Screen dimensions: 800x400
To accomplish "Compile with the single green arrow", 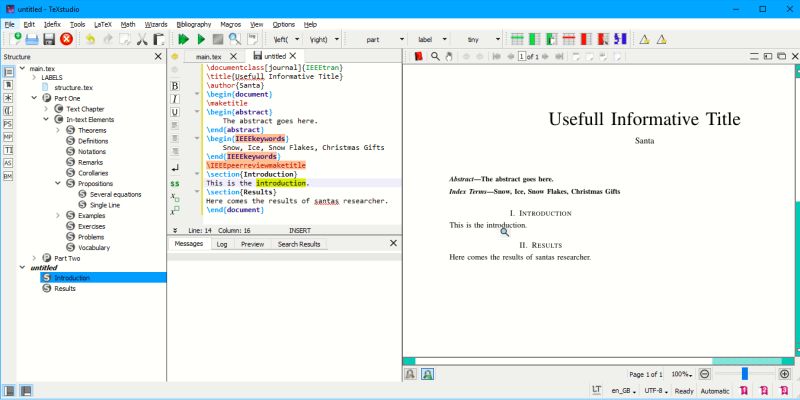I will (201, 39).
